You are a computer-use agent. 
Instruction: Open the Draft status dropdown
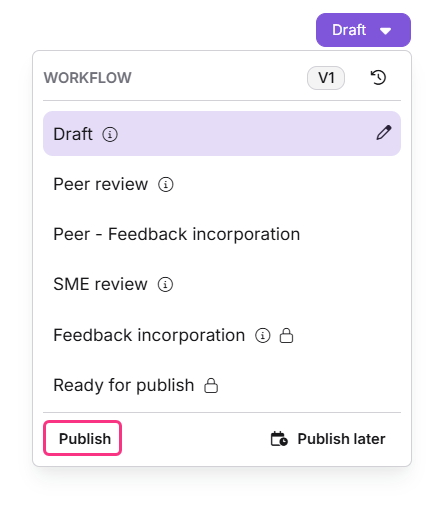click(x=363, y=30)
